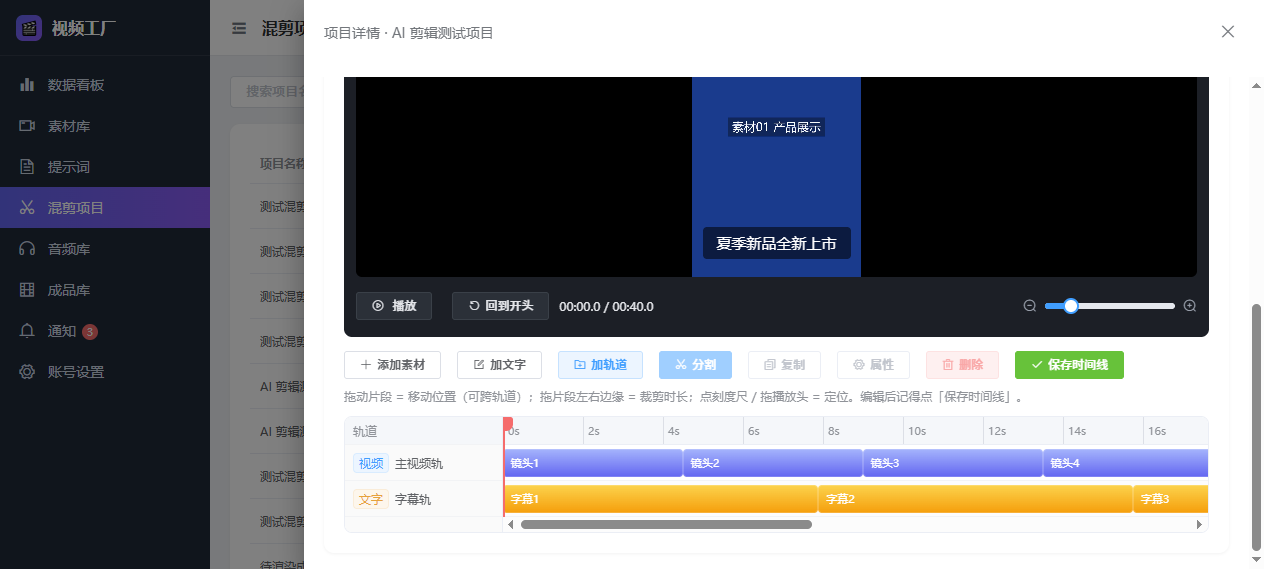Click the zoom out magnifier icon
Screen dimensions: 1264x569
pos(1030,306)
